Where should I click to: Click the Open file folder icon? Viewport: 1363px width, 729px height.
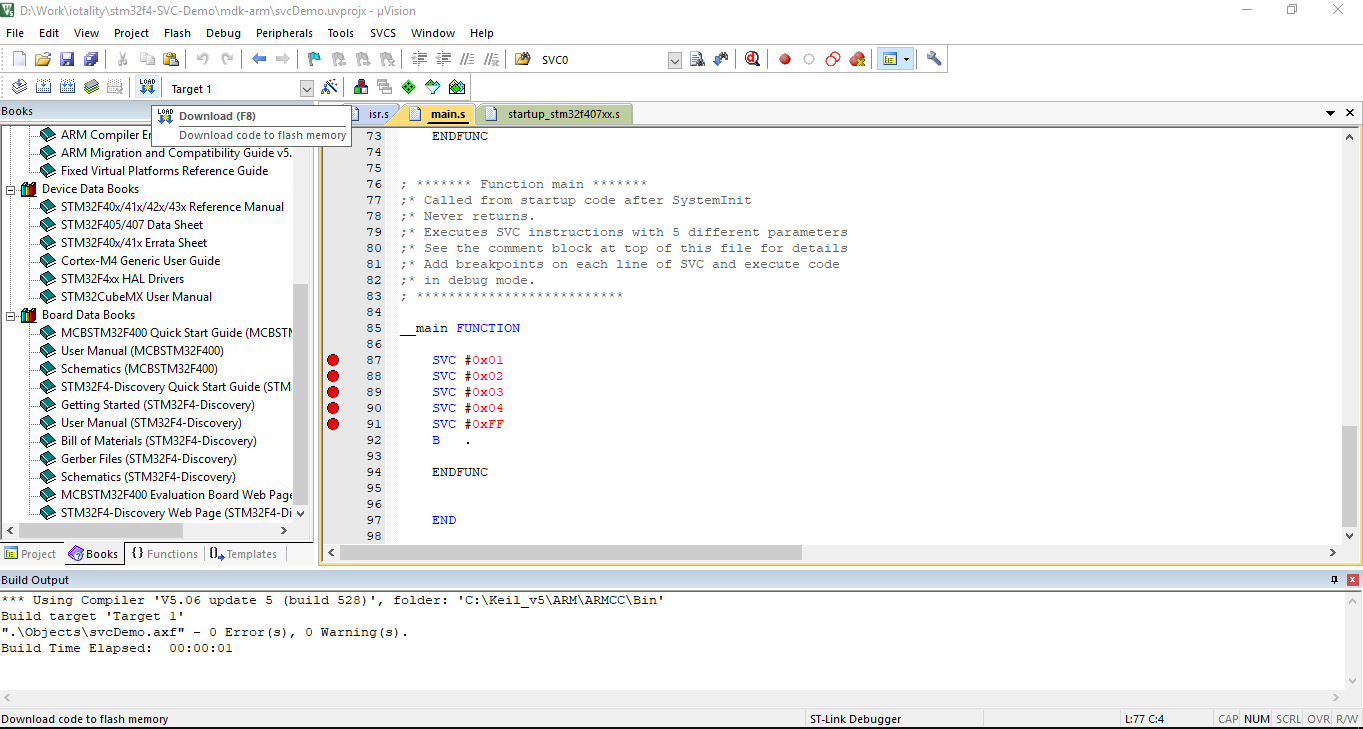(x=43, y=60)
